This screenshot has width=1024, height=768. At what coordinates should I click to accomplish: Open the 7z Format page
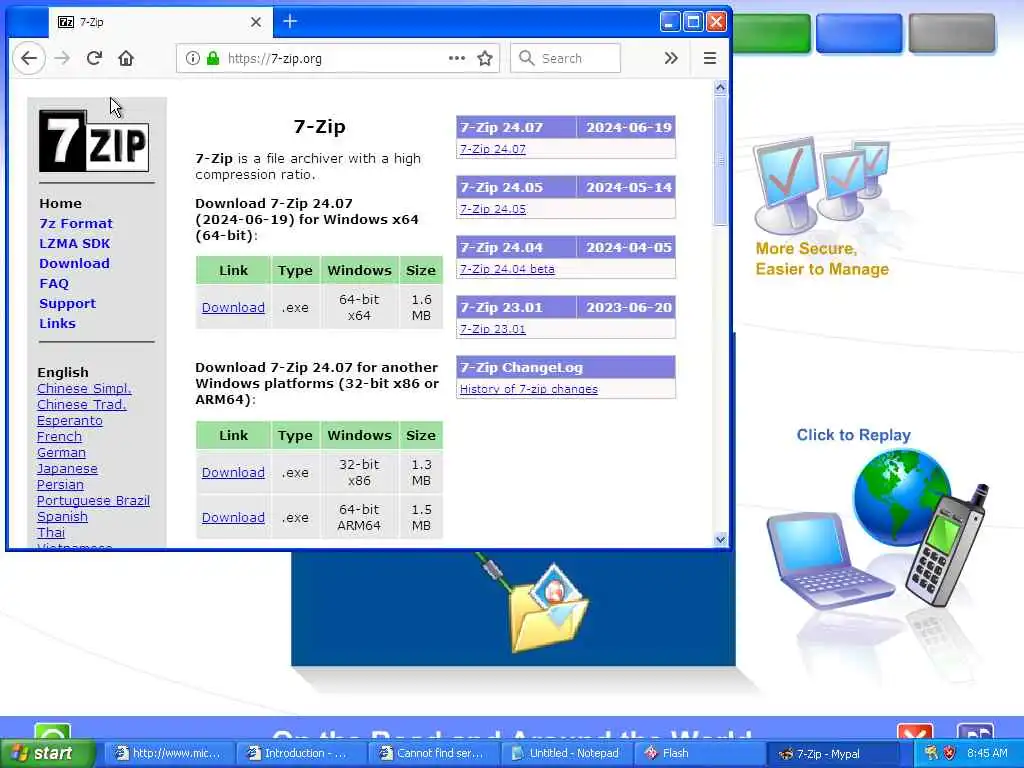tap(76, 223)
